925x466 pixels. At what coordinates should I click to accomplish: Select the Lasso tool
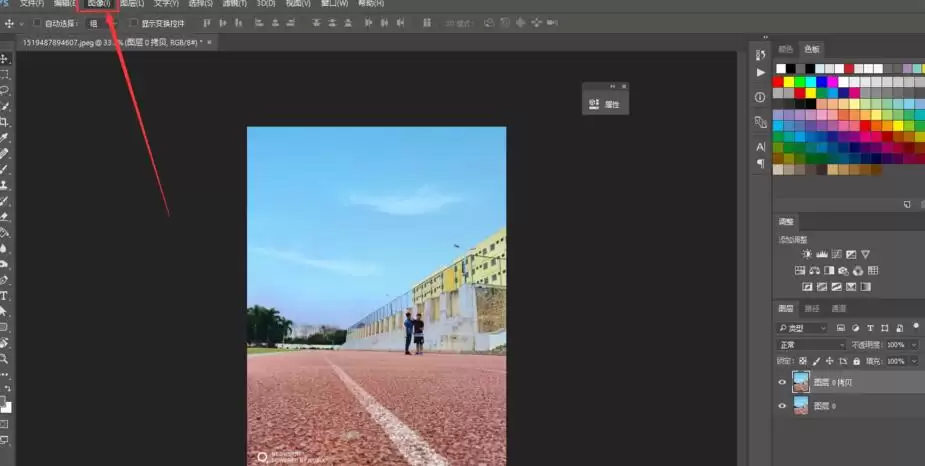(x=4, y=91)
